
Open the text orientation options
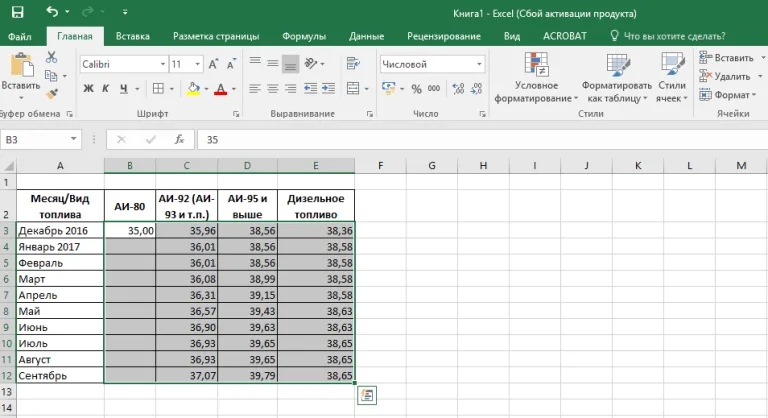(313, 63)
